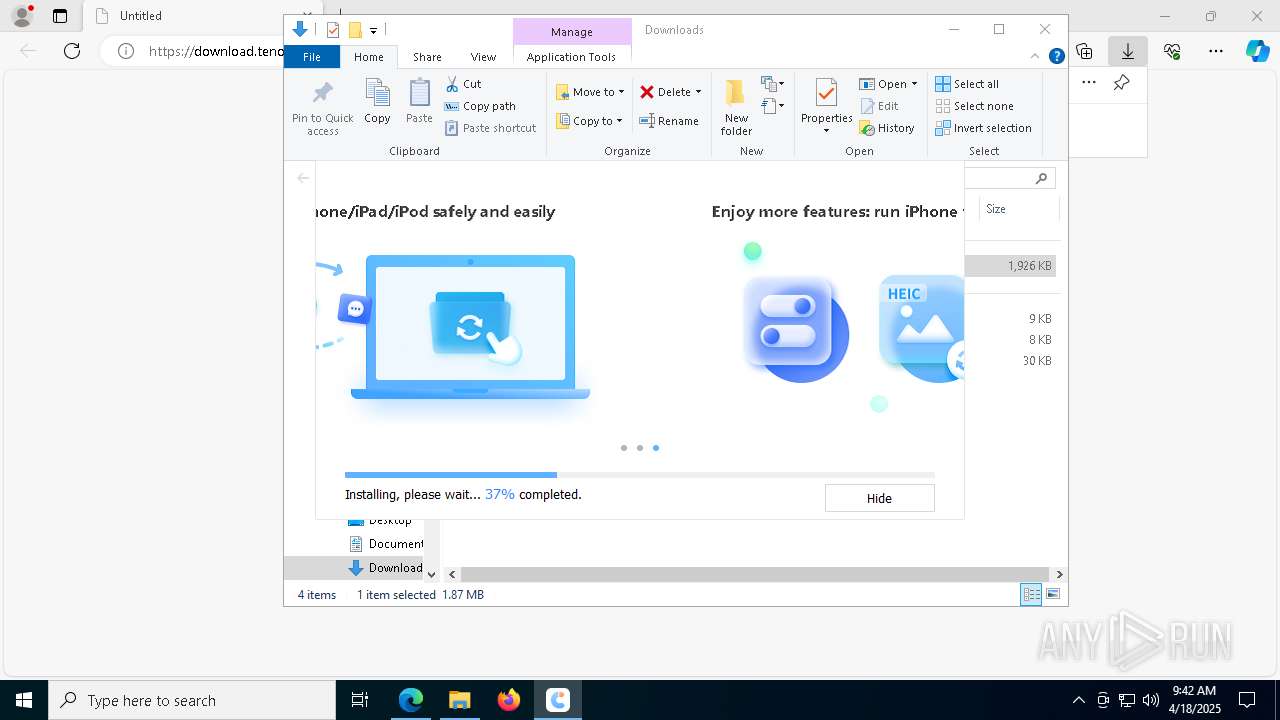Open Microsoft Edge from the taskbar
The width and height of the screenshot is (1280, 720).
click(x=411, y=700)
